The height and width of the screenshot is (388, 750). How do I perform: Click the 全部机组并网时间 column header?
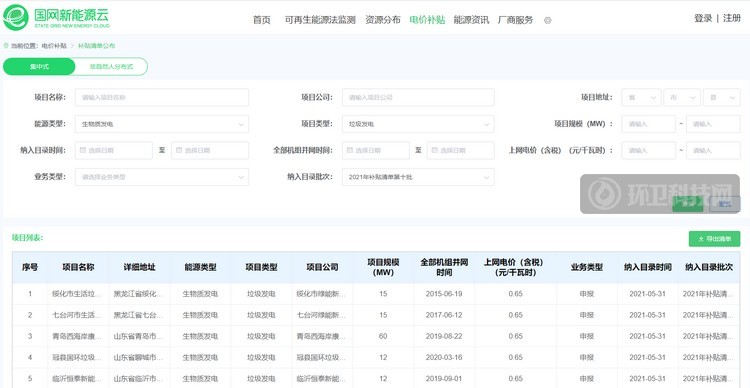[444, 267]
